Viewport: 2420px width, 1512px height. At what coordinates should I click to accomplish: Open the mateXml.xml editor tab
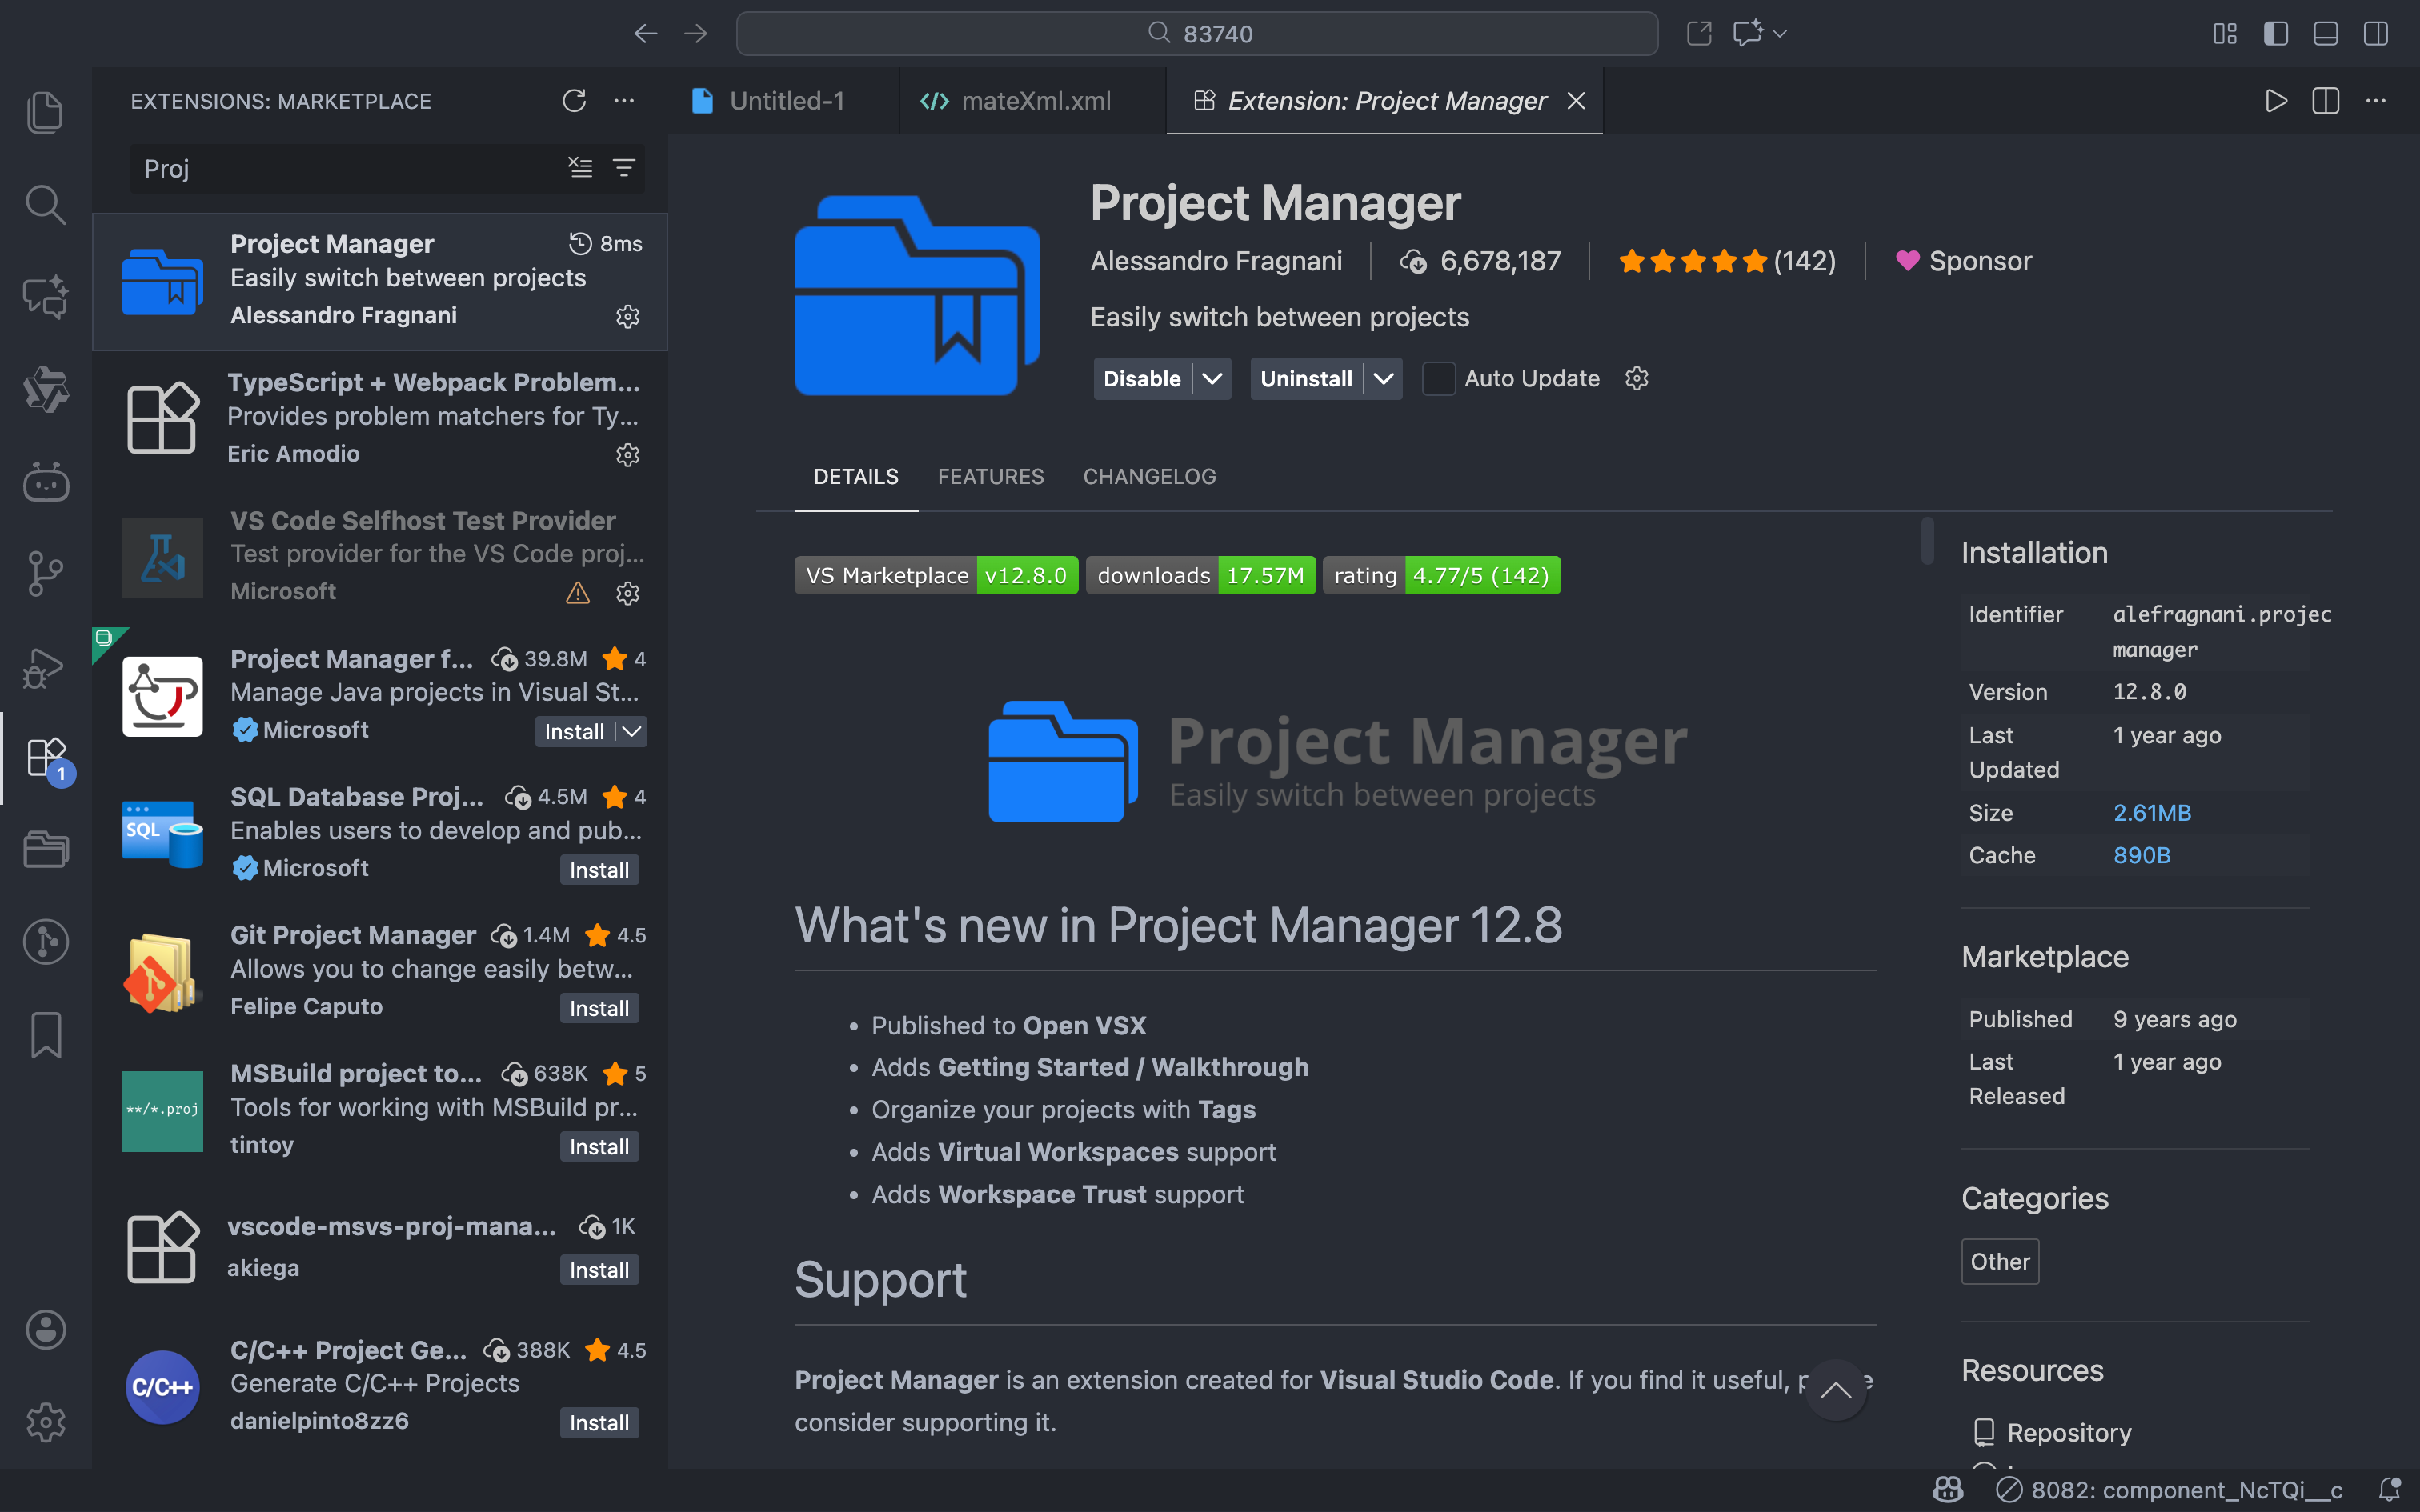(x=1034, y=100)
